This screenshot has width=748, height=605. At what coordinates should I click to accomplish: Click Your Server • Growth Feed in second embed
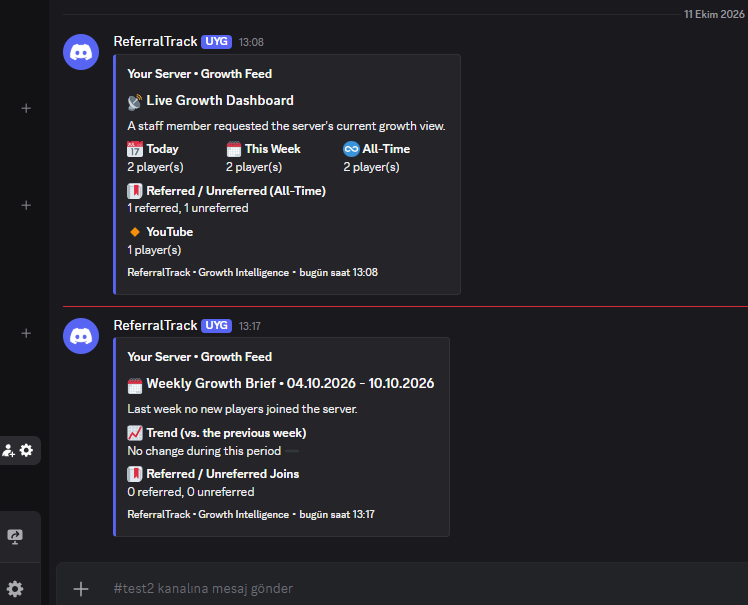(199, 357)
